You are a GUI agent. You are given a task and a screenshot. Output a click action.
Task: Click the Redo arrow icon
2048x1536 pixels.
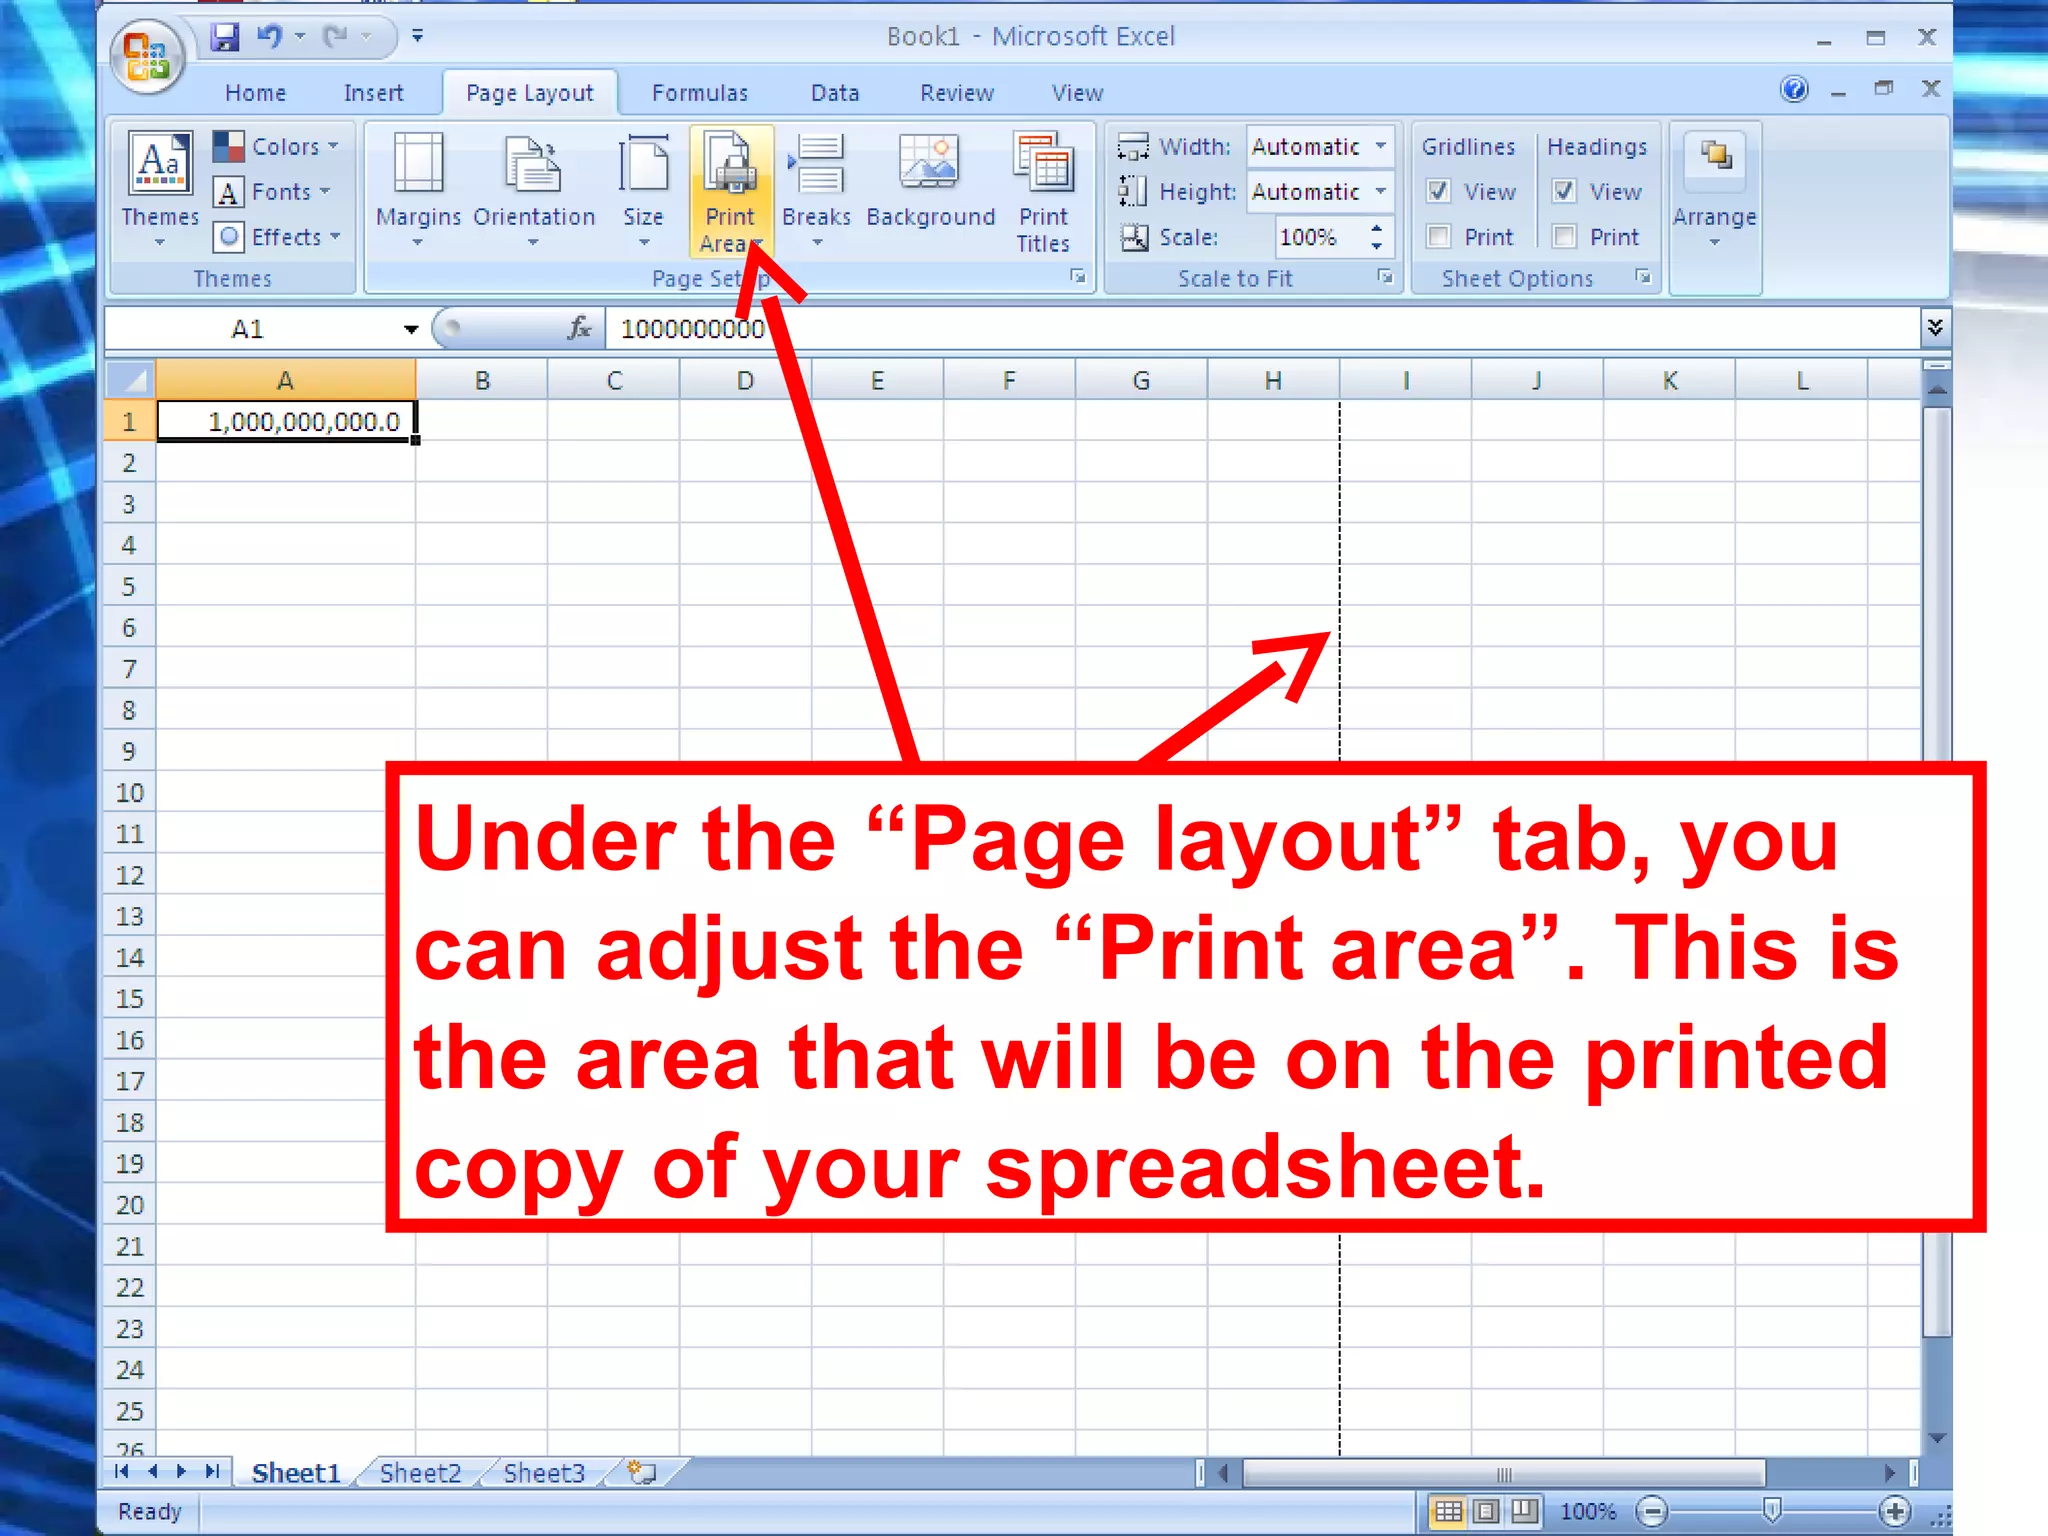coord(335,37)
